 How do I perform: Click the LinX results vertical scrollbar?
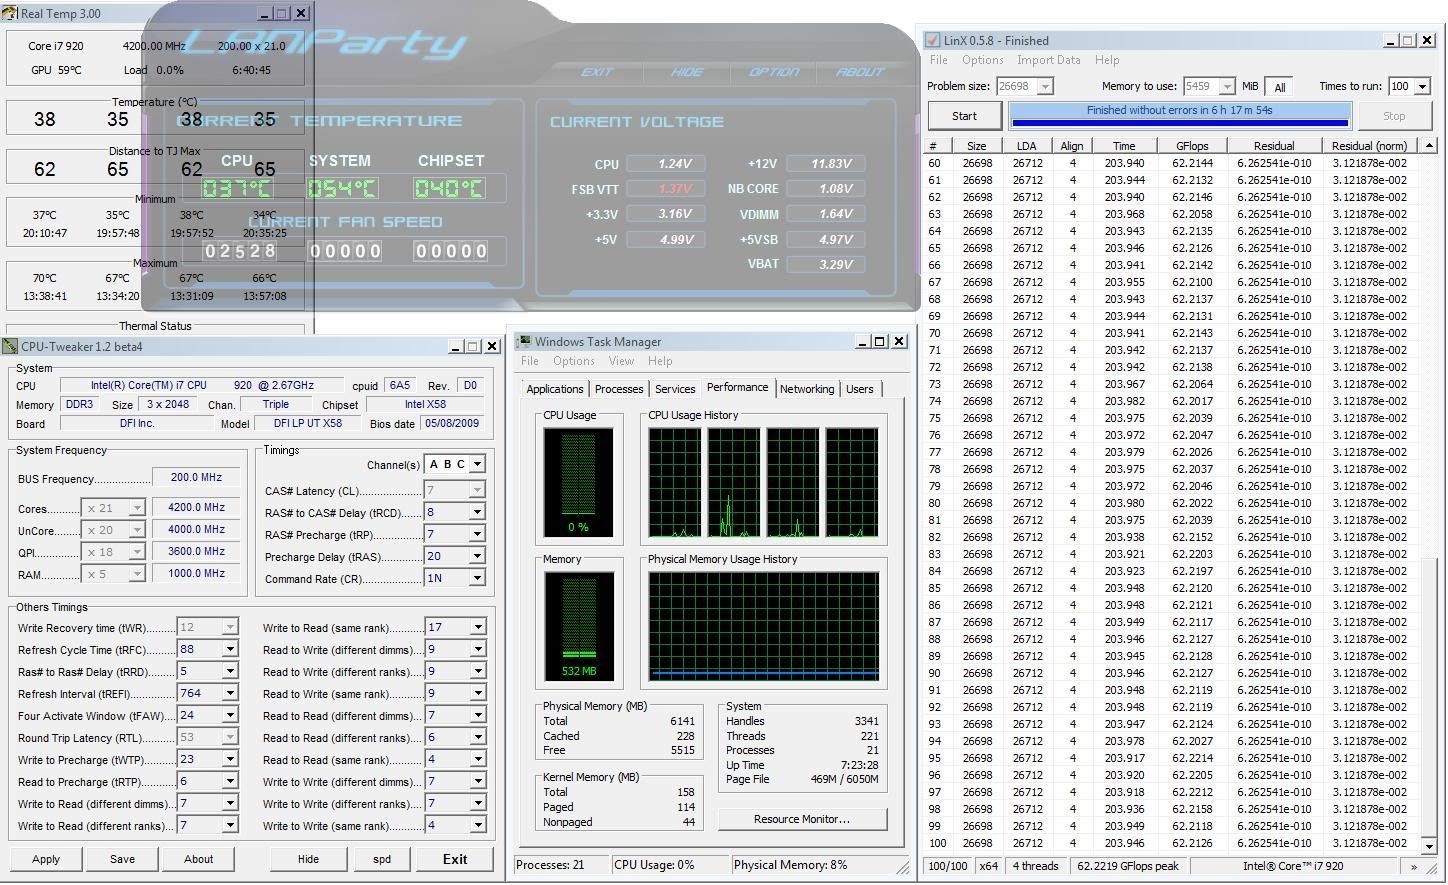click(x=1430, y=497)
